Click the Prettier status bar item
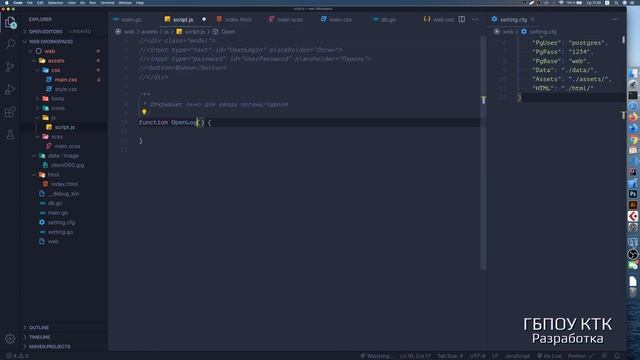 tap(581, 356)
